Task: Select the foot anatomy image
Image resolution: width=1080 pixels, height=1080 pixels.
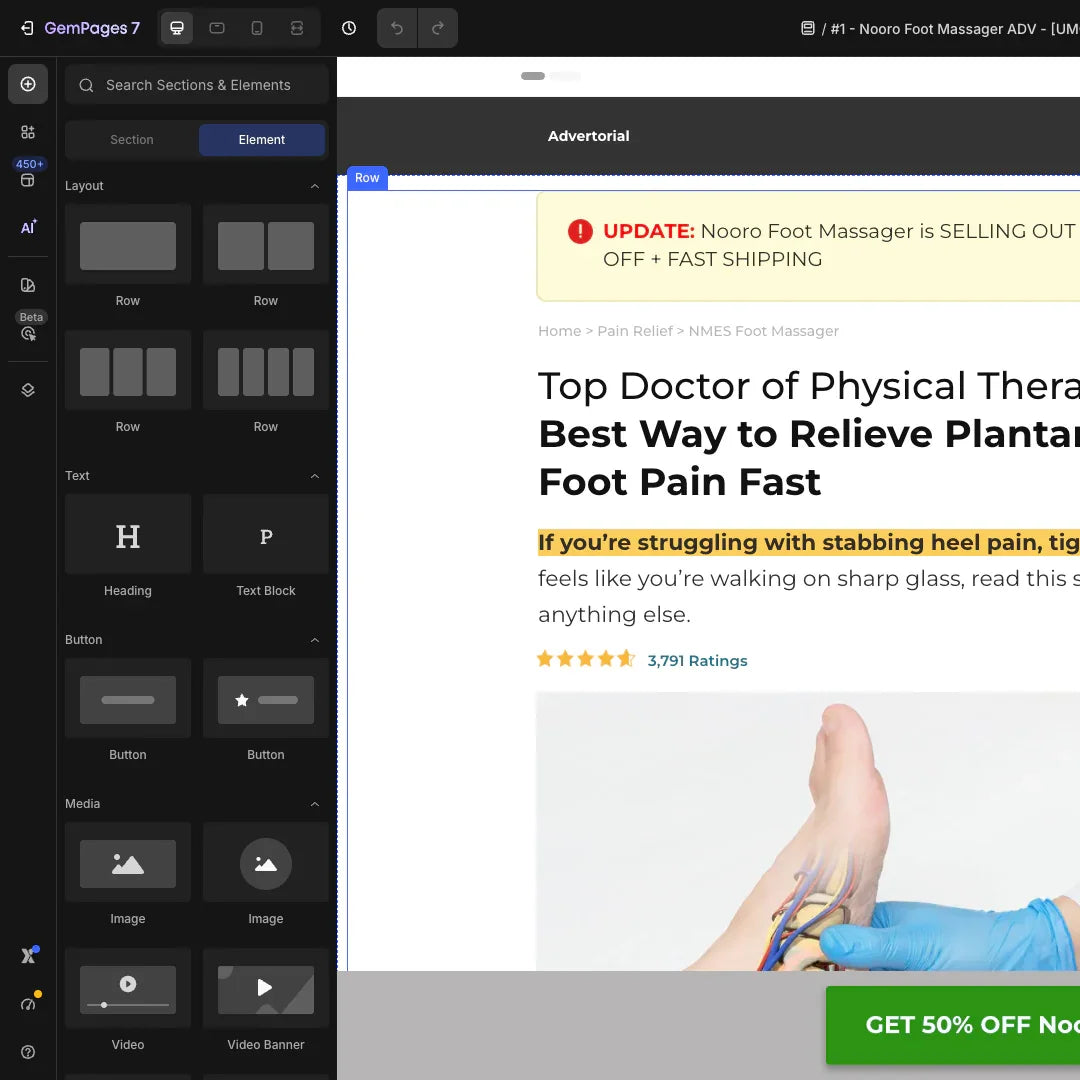Action: 807,831
